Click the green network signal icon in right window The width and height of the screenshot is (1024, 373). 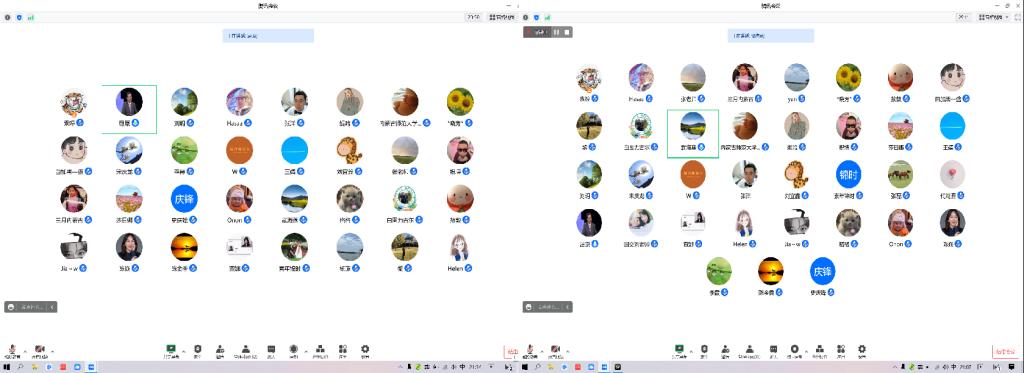pyautogui.click(x=547, y=17)
